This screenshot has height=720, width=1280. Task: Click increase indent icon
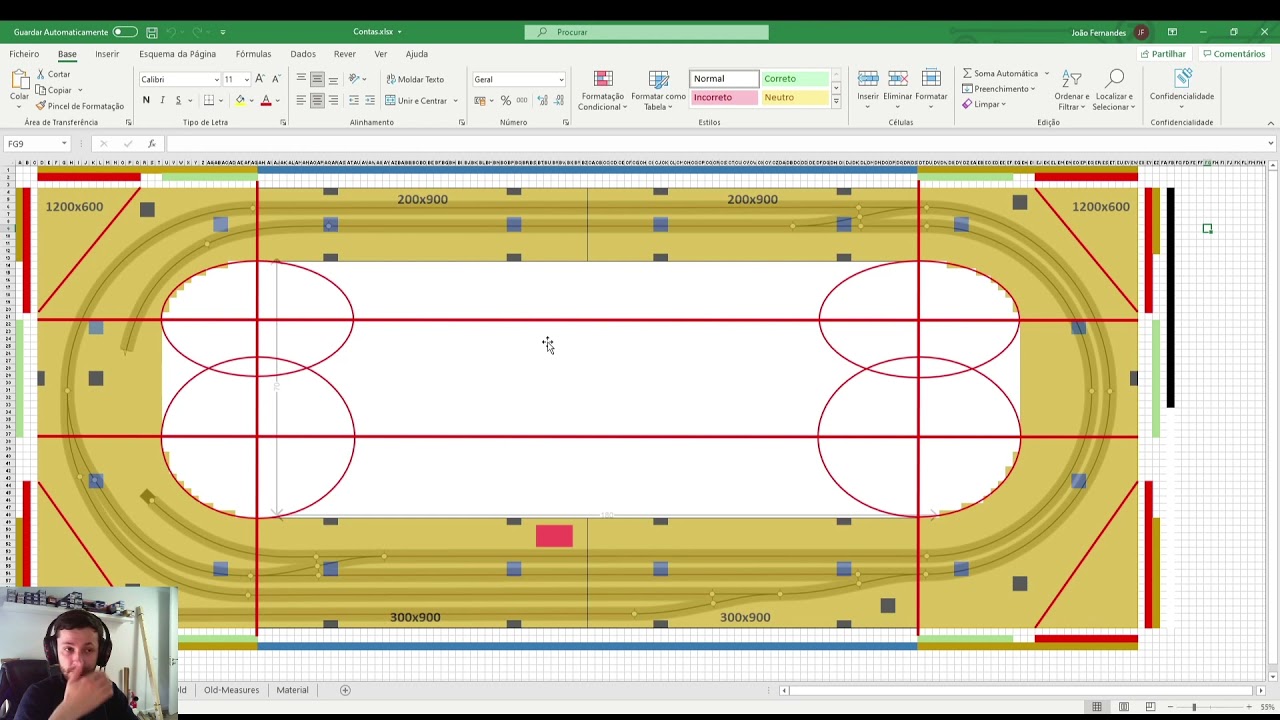point(369,100)
